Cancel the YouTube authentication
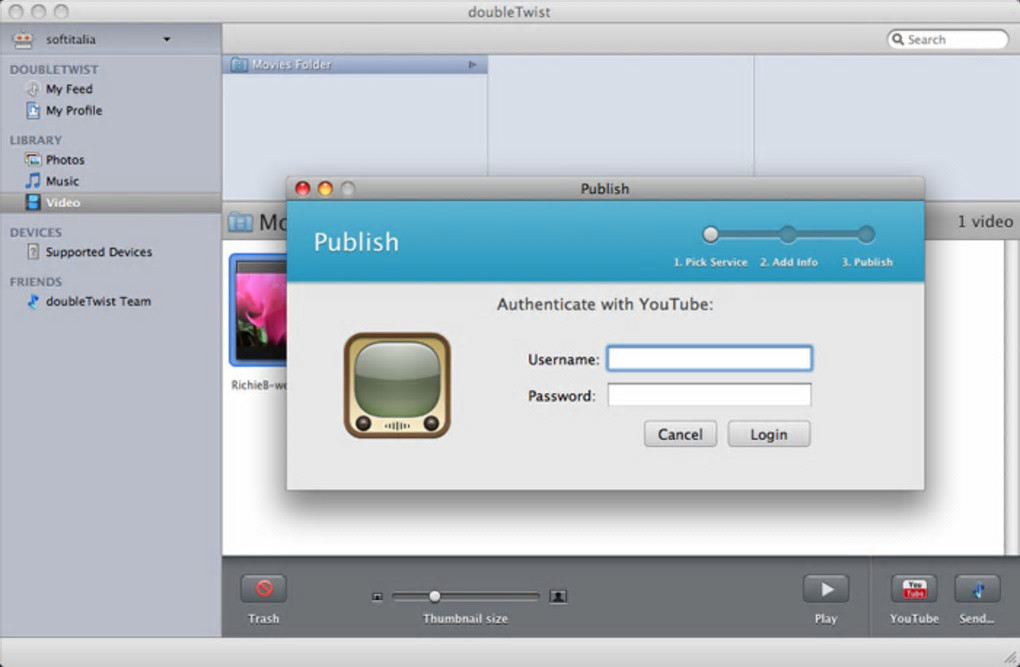This screenshot has height=667, width=1020. click(x=680, y=434)
